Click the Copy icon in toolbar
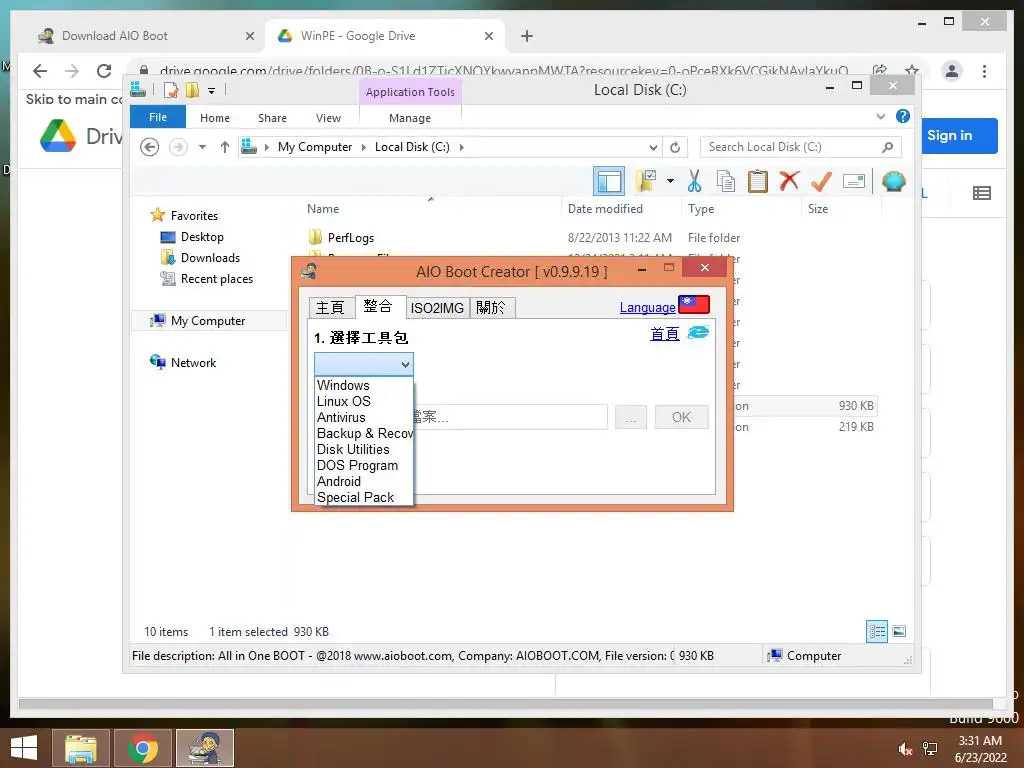The image size is (1024, 768). [726, 181]
